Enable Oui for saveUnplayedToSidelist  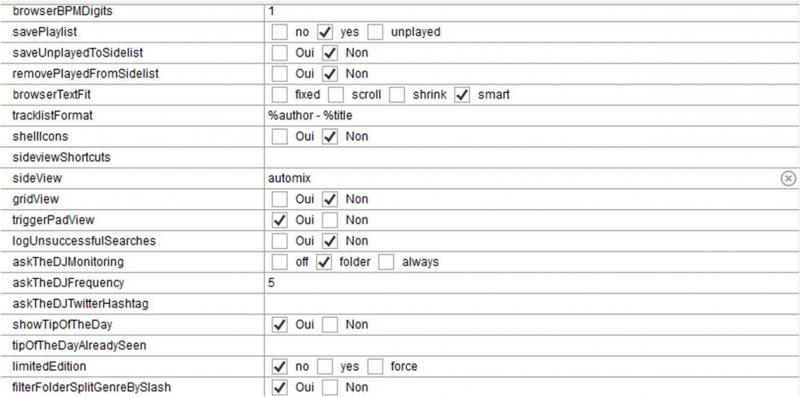point(280,53)
